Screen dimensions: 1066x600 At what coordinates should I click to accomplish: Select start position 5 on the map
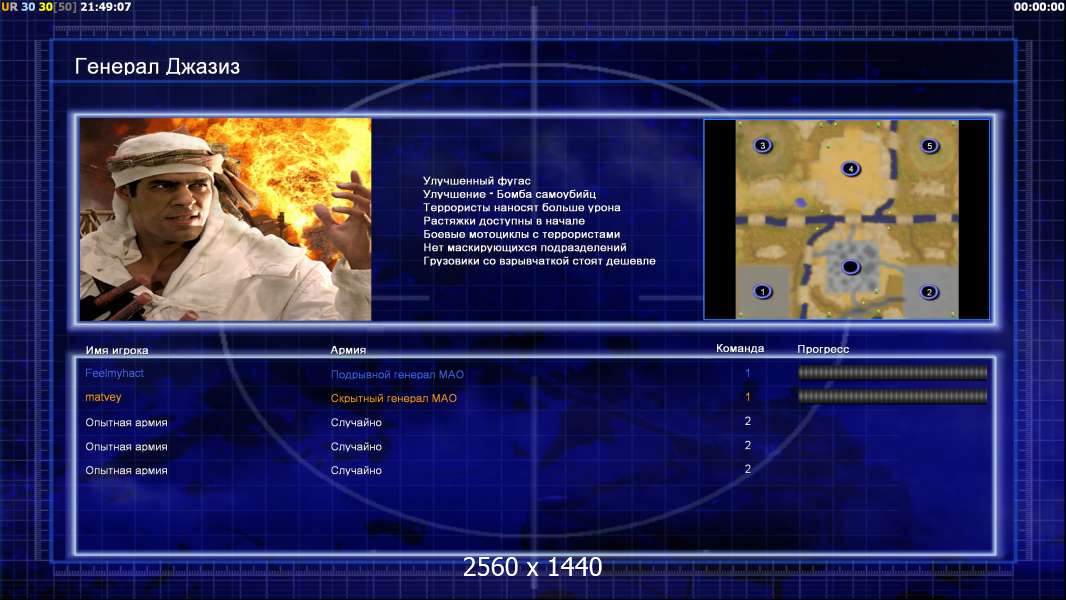929,146
